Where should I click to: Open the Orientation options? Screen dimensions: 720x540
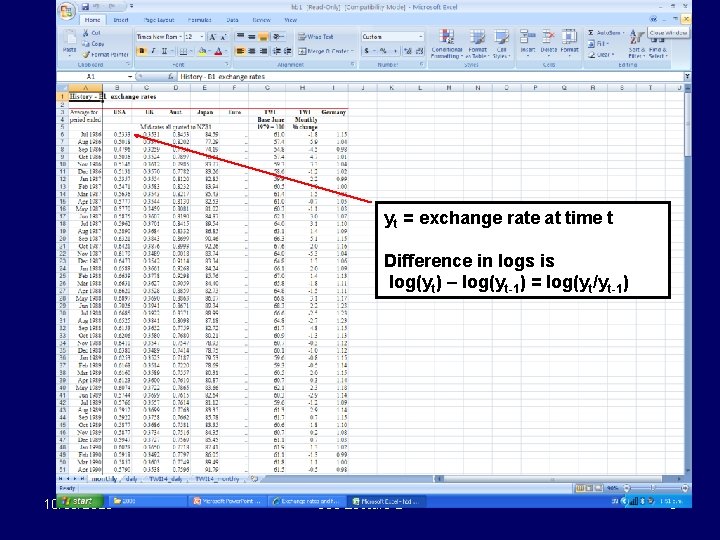[x=278, y=37]
